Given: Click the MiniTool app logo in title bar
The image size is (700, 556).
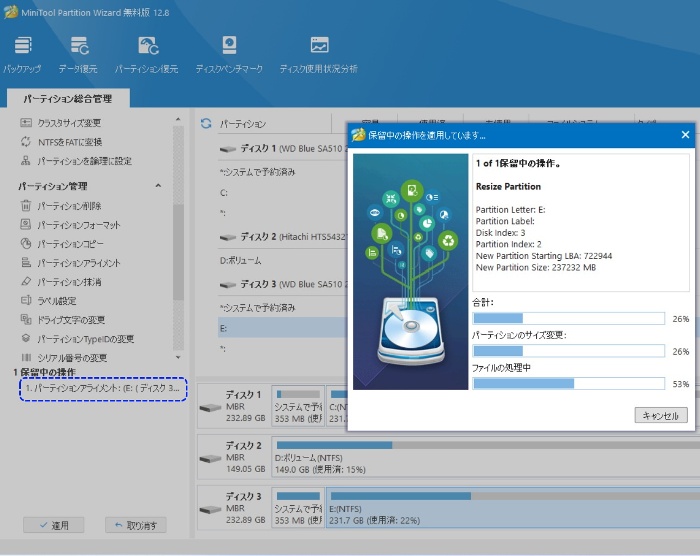Looking at the screenshot, I should pos(11,12).
